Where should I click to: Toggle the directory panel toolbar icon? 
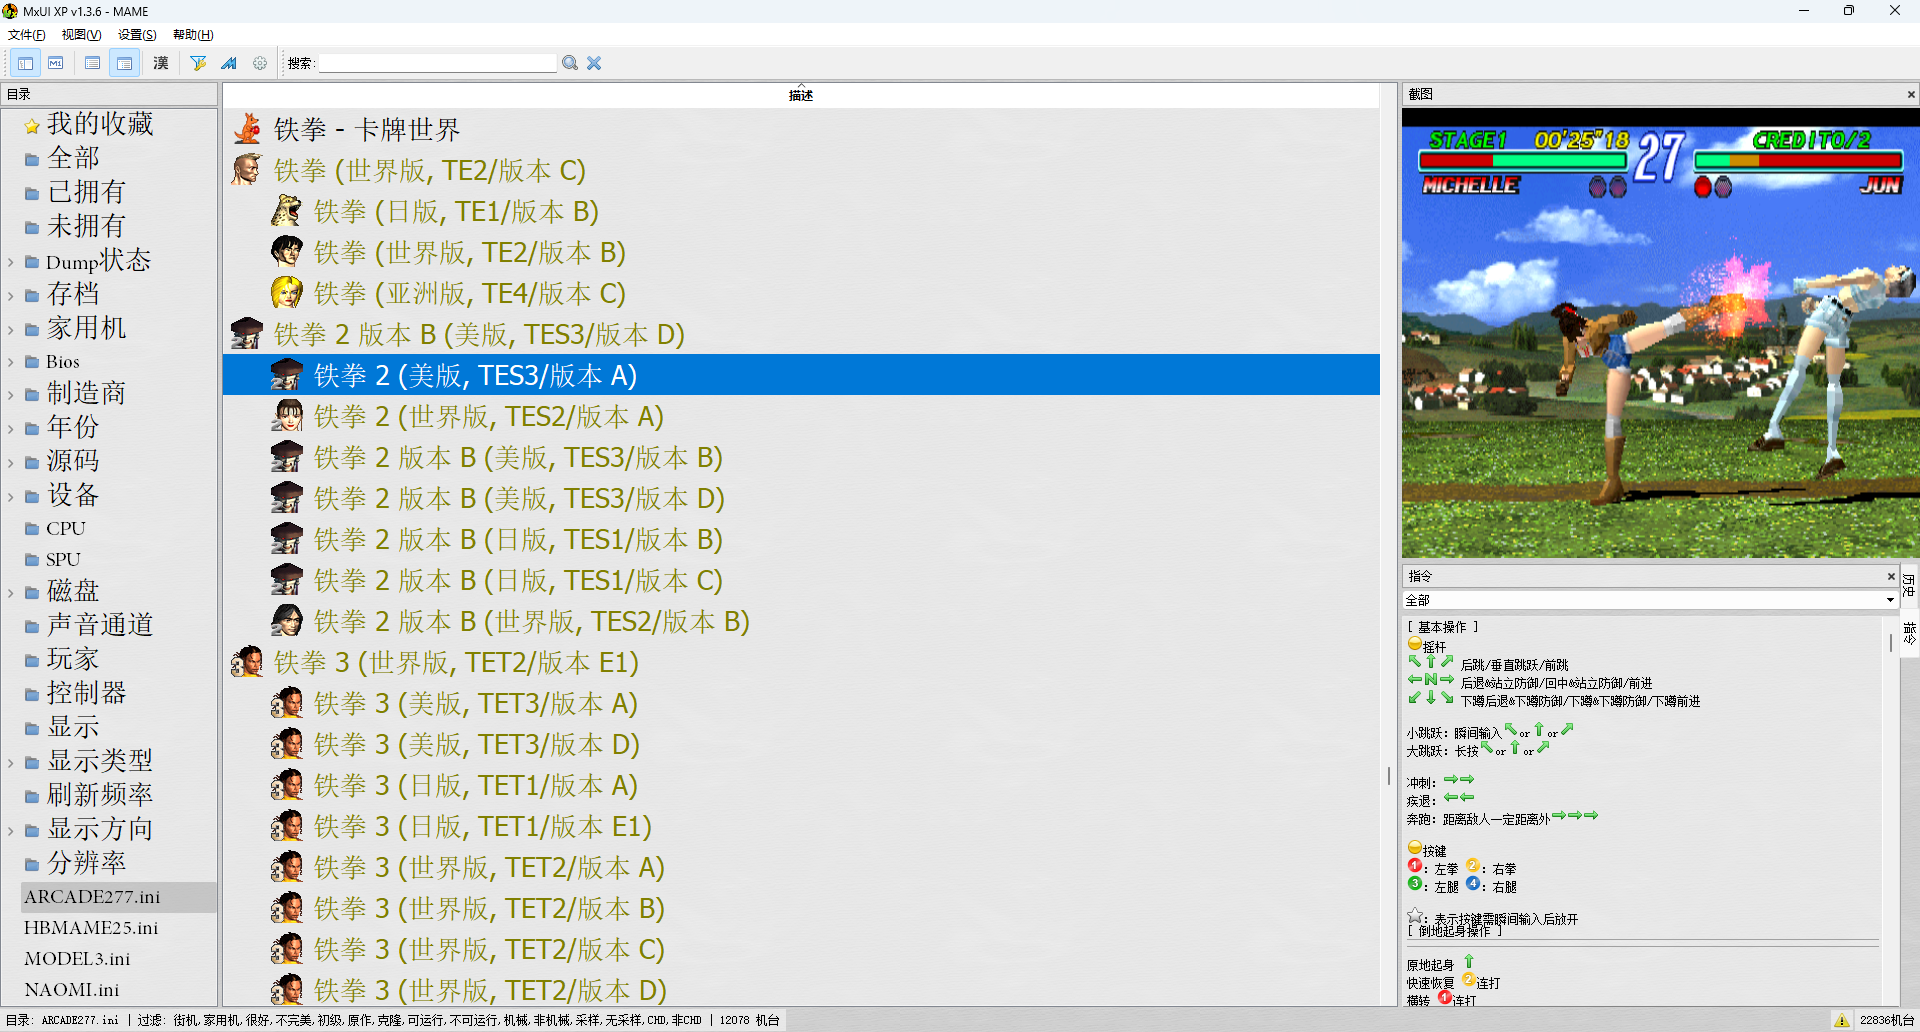coord(25,63)
